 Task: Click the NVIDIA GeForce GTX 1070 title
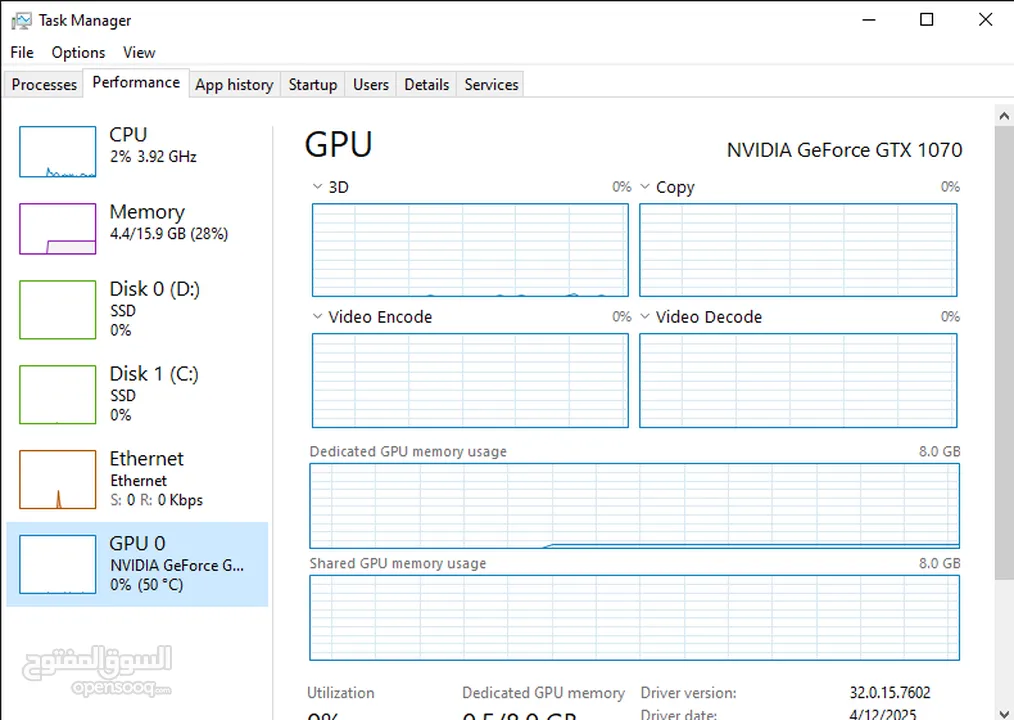pyautogui.click(x=845, y=150)
